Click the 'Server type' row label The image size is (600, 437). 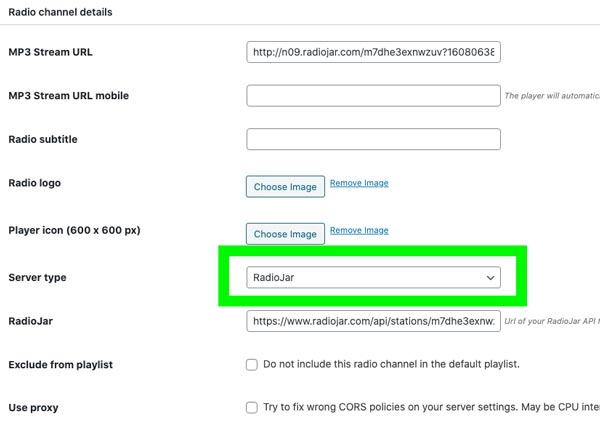pos(37,277)
